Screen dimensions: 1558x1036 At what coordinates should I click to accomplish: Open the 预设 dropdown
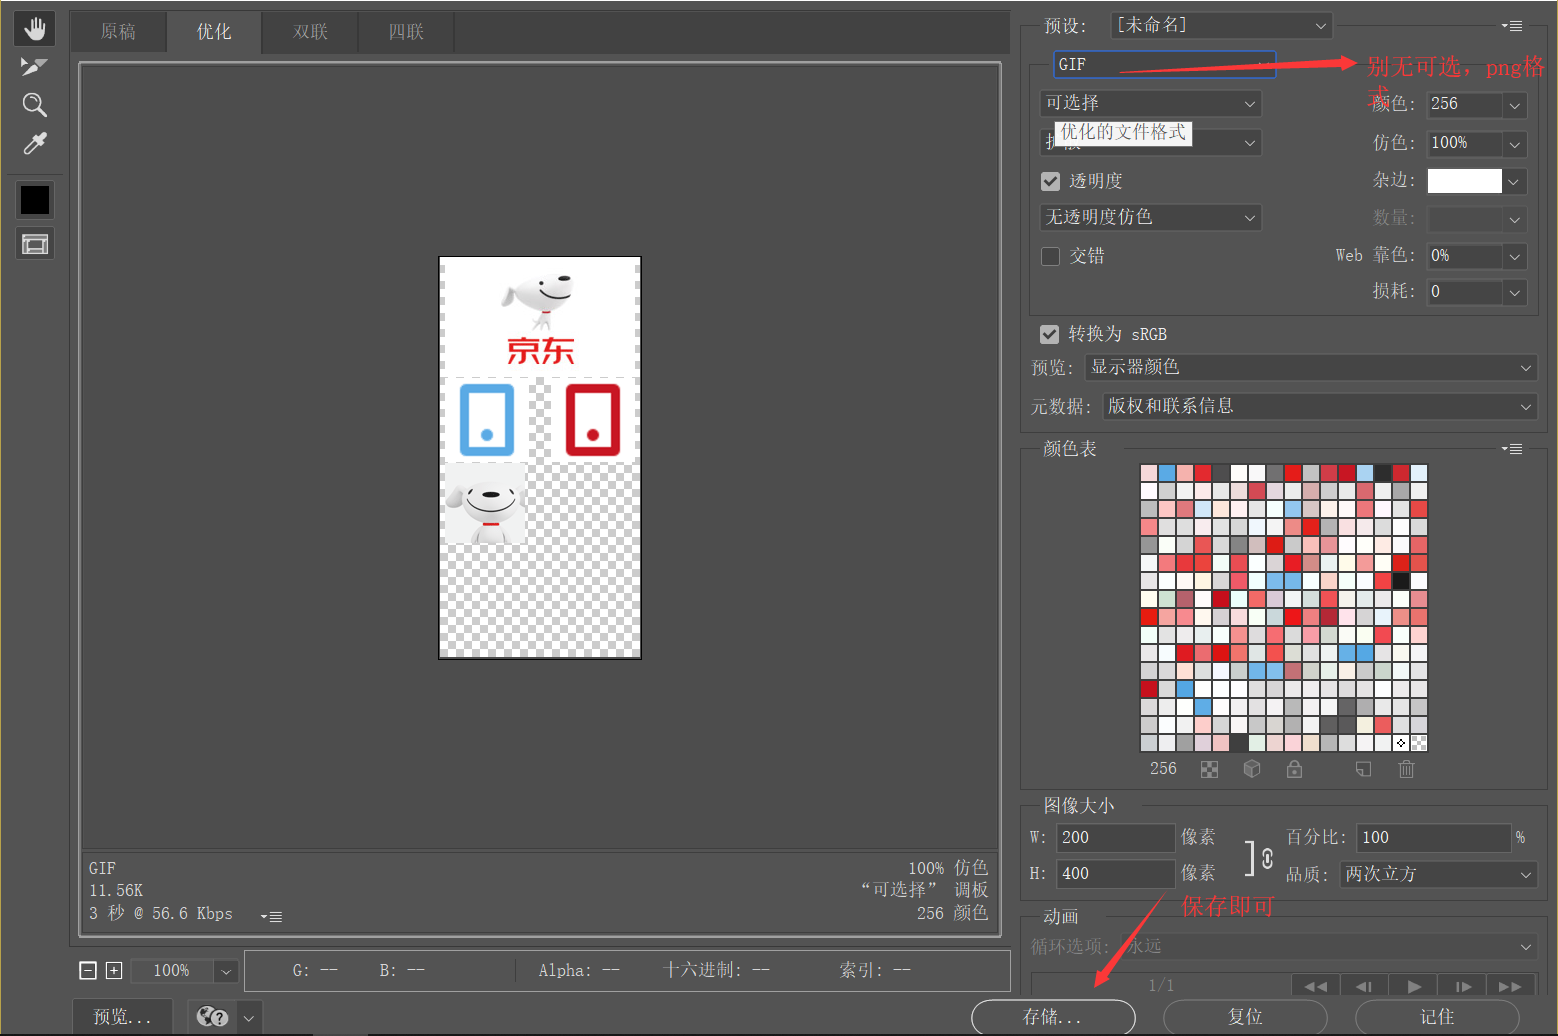[1221, 25]
